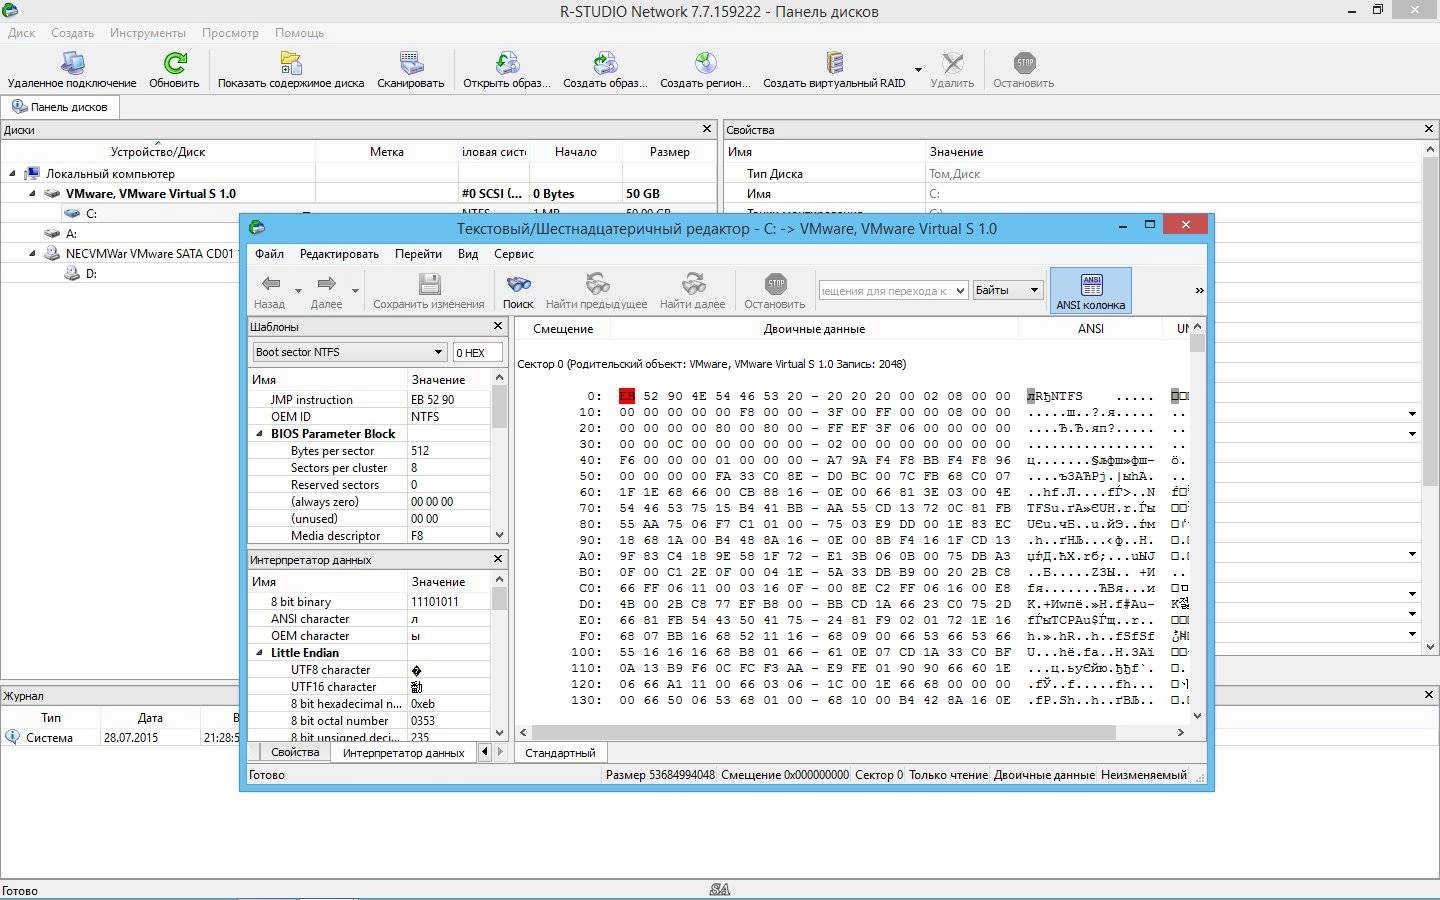Open the Перейти menu
The image size is (1440, 900).
(418, 254)
